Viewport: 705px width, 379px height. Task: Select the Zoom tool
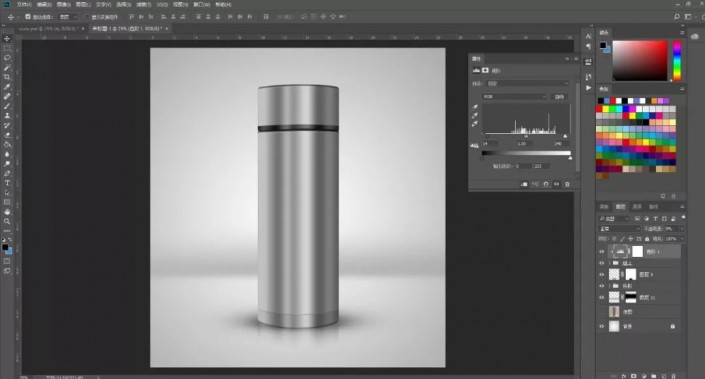7,221
